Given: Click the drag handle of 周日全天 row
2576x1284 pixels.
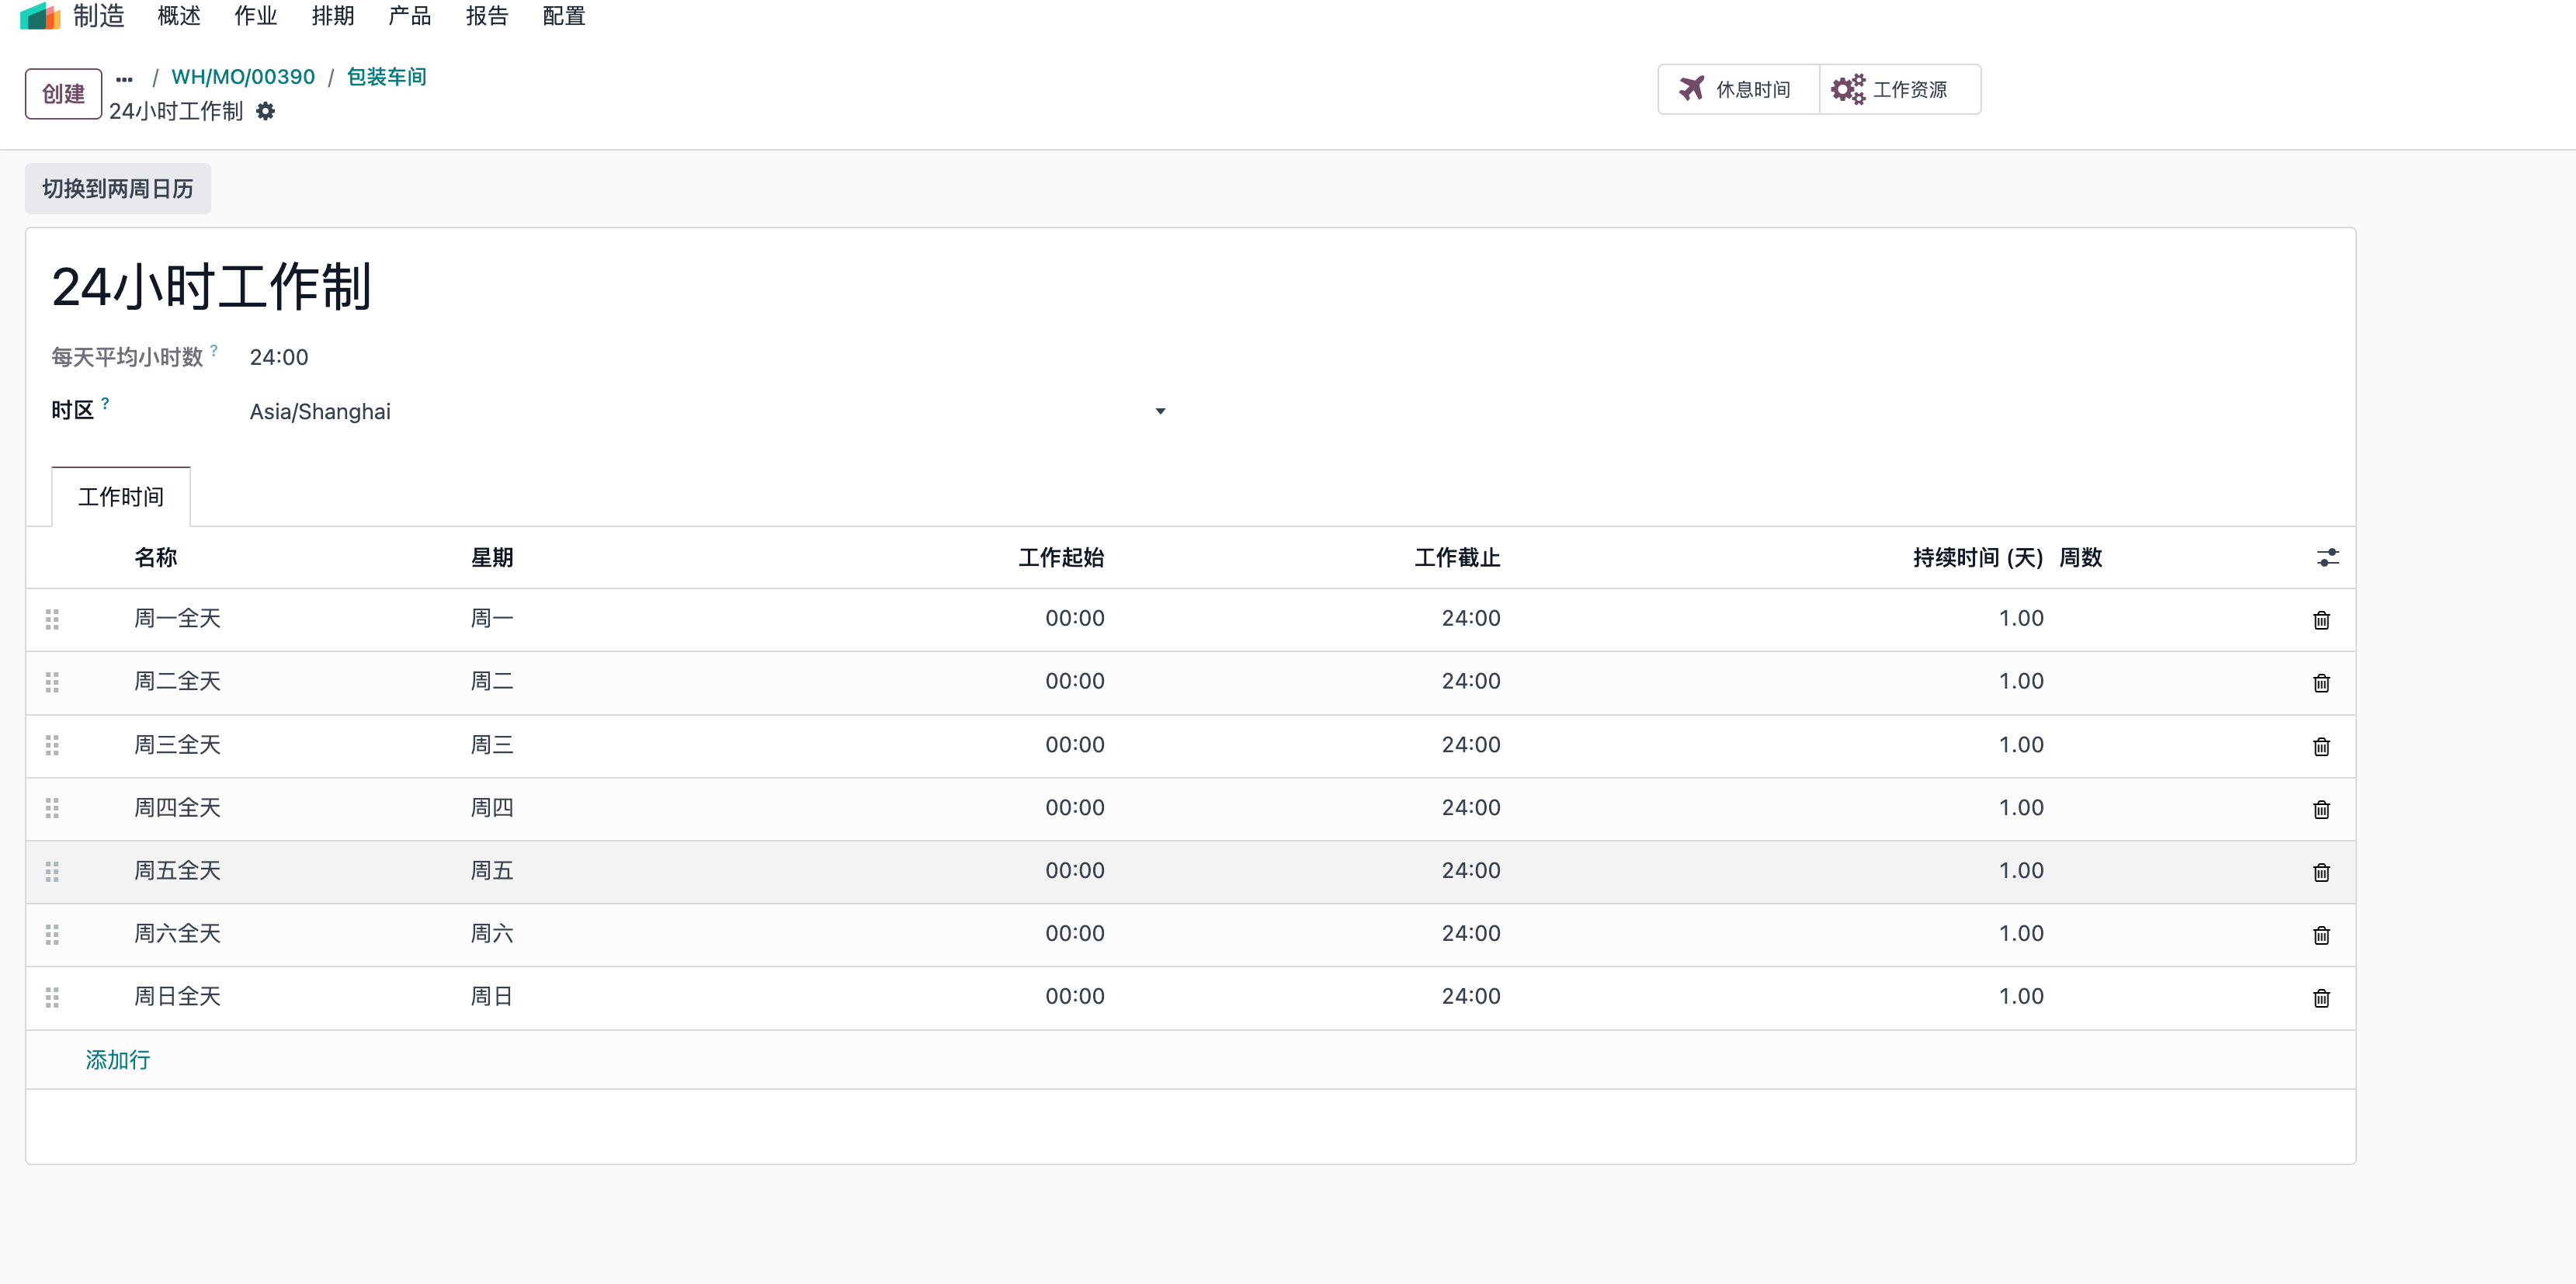Looking at the screenshot, I should click(52, 997).
